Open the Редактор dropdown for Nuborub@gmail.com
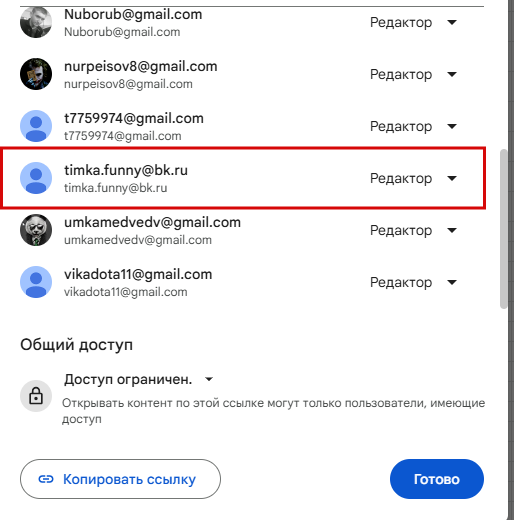This screenshot has height=520, width=514. 413,22
